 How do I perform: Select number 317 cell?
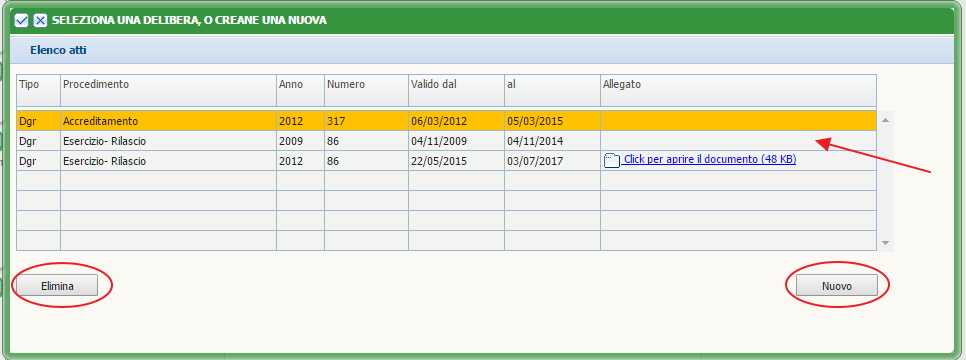[366, 121]
